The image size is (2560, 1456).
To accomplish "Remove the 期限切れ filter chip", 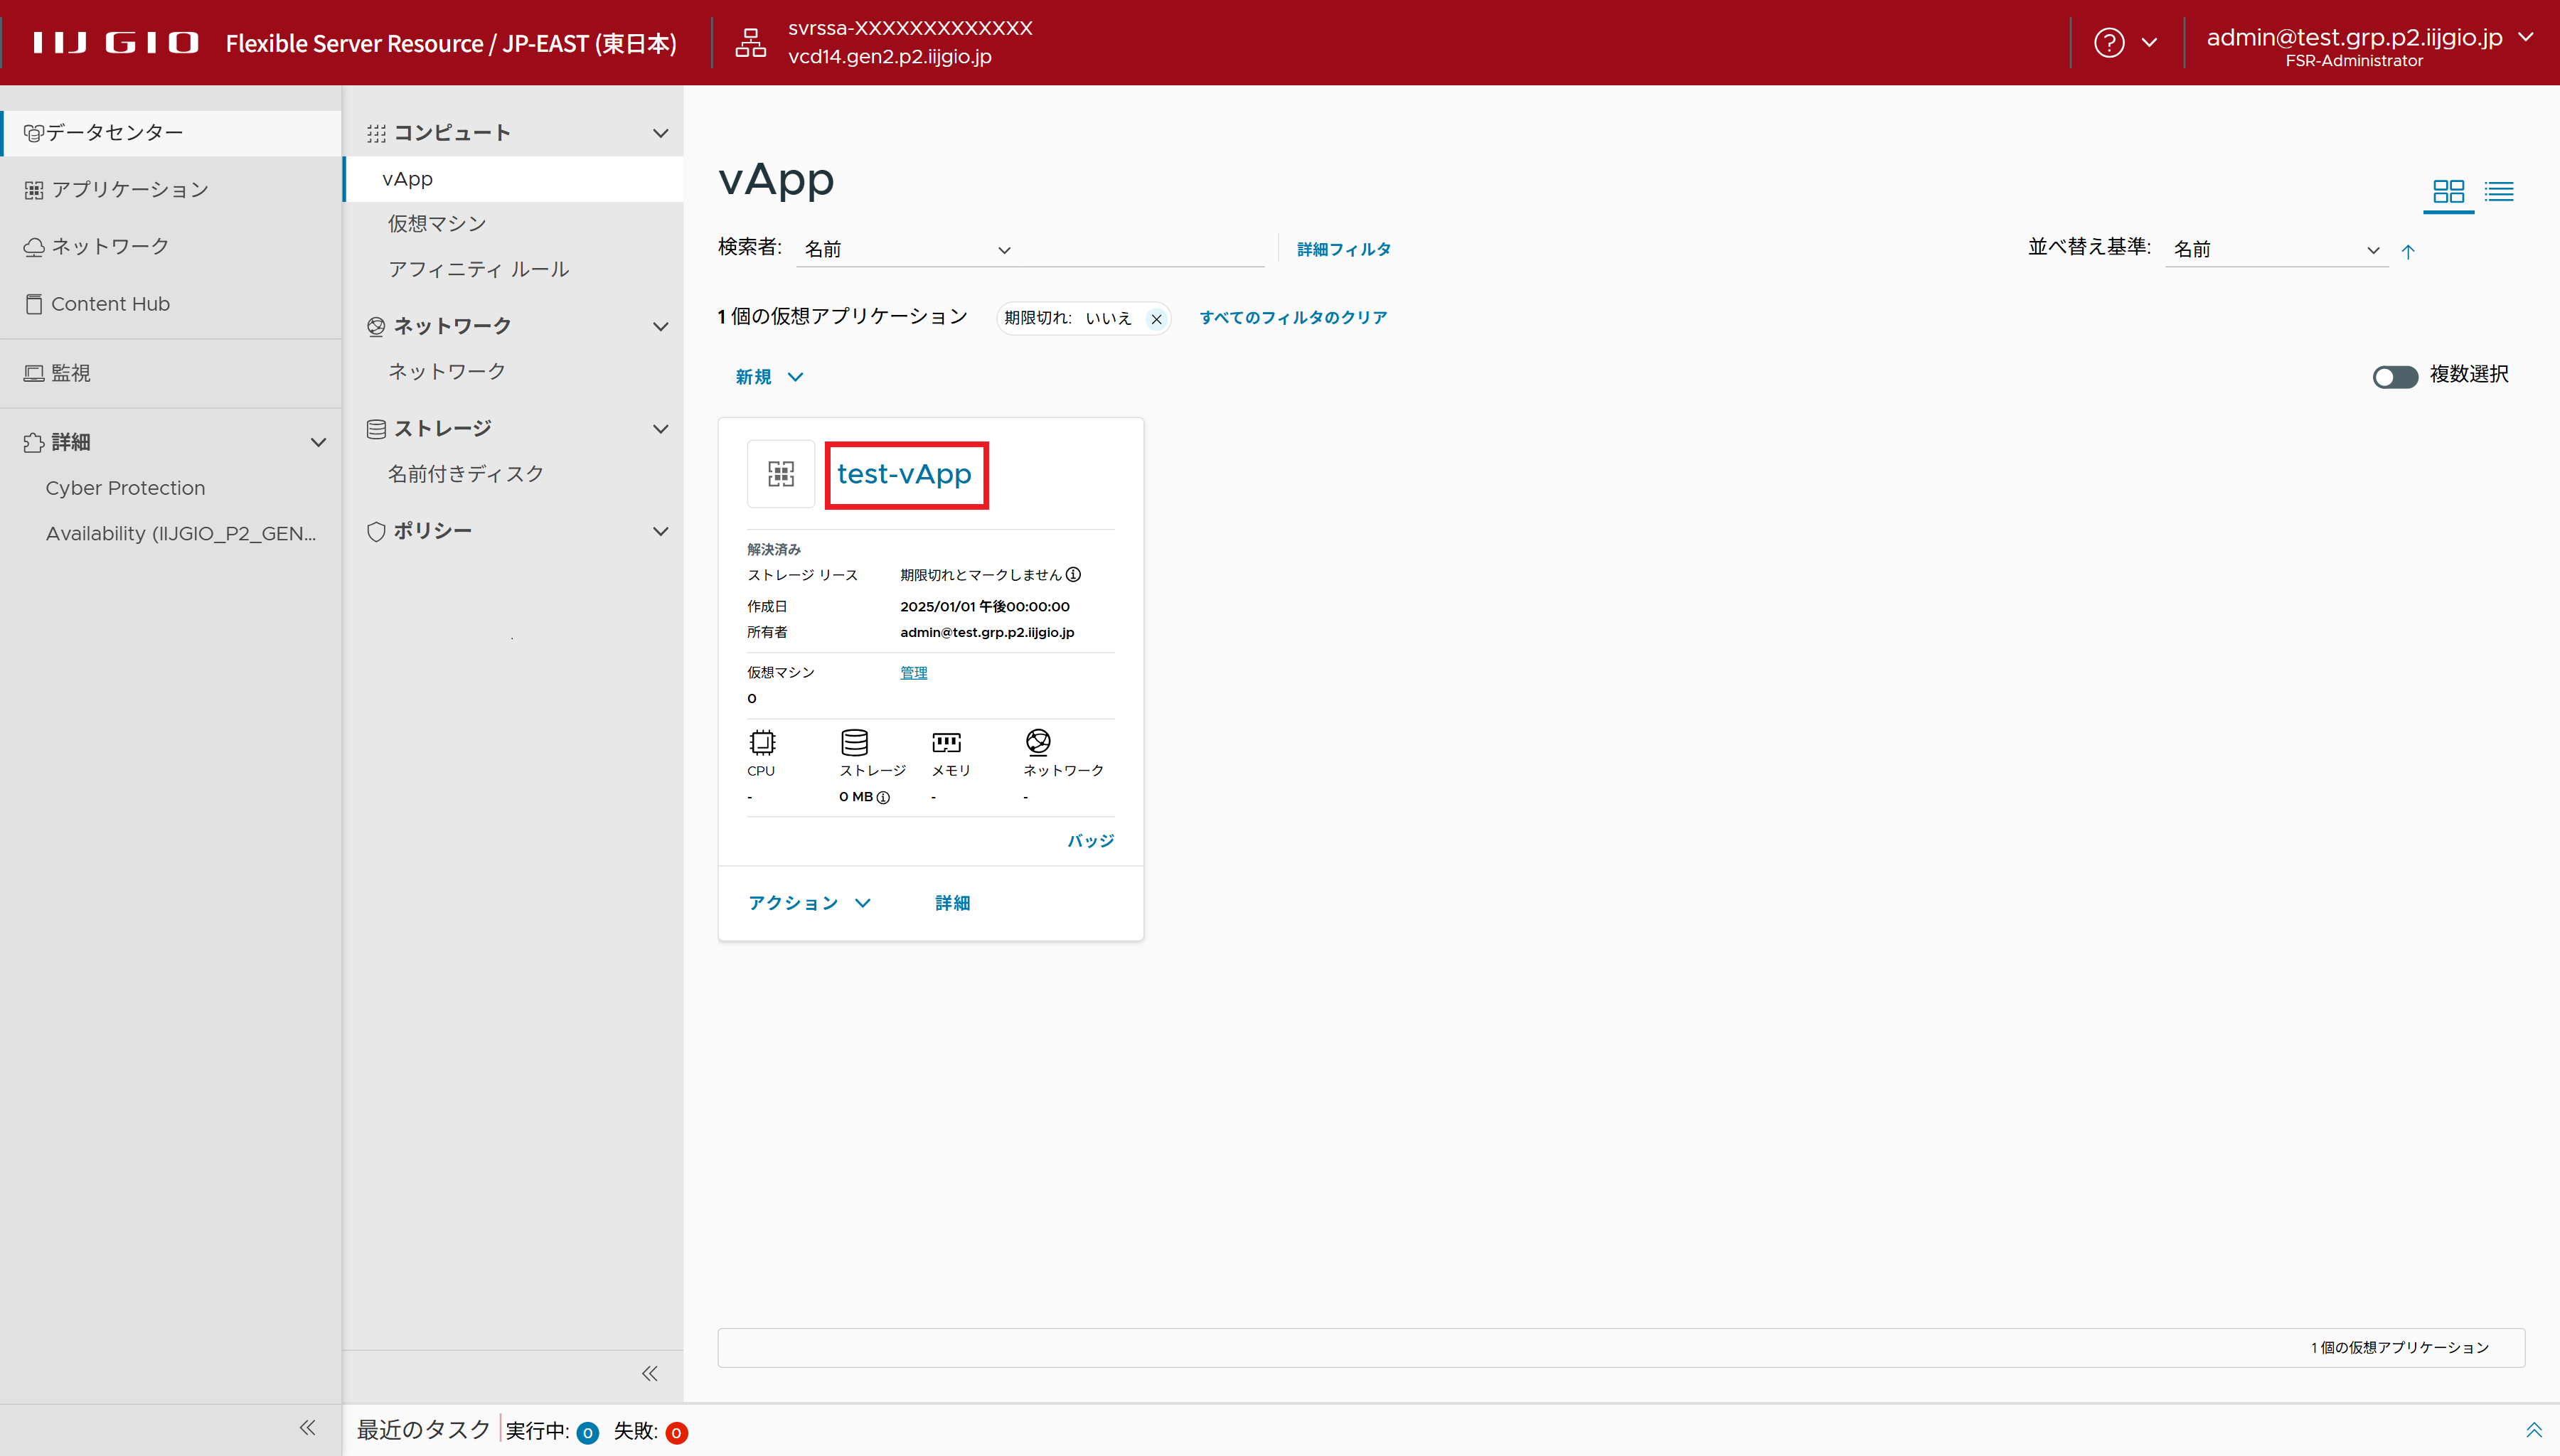I will (x=1156, y=319).
